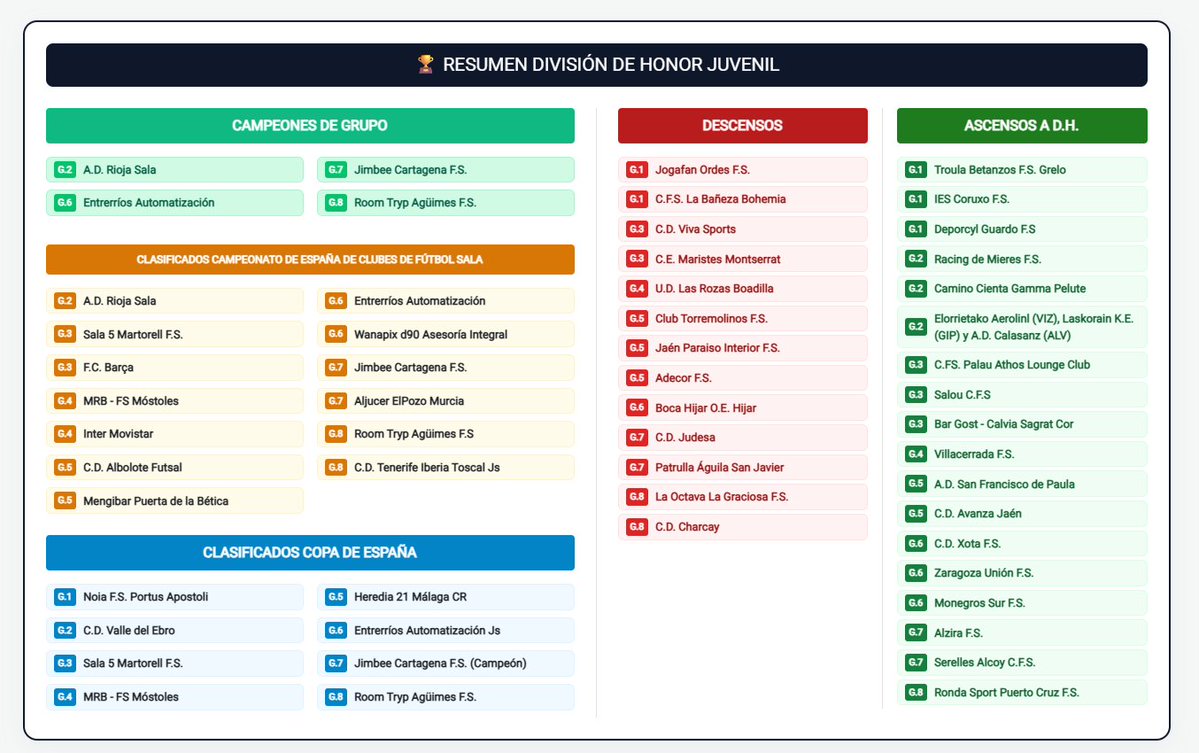Click Monegros Sur F.S.
This screenshot has height=753, width=1199.
(x=1022, y=602)
